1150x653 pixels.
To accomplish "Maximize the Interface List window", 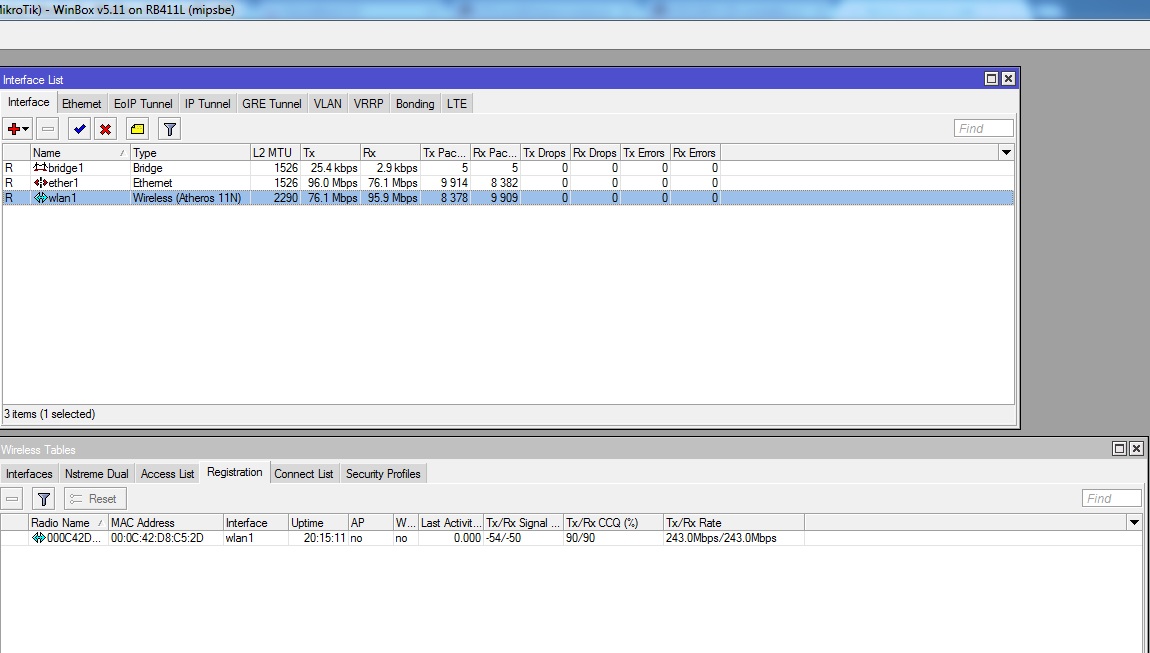I will pyautogui.click(x=991, y=79).
